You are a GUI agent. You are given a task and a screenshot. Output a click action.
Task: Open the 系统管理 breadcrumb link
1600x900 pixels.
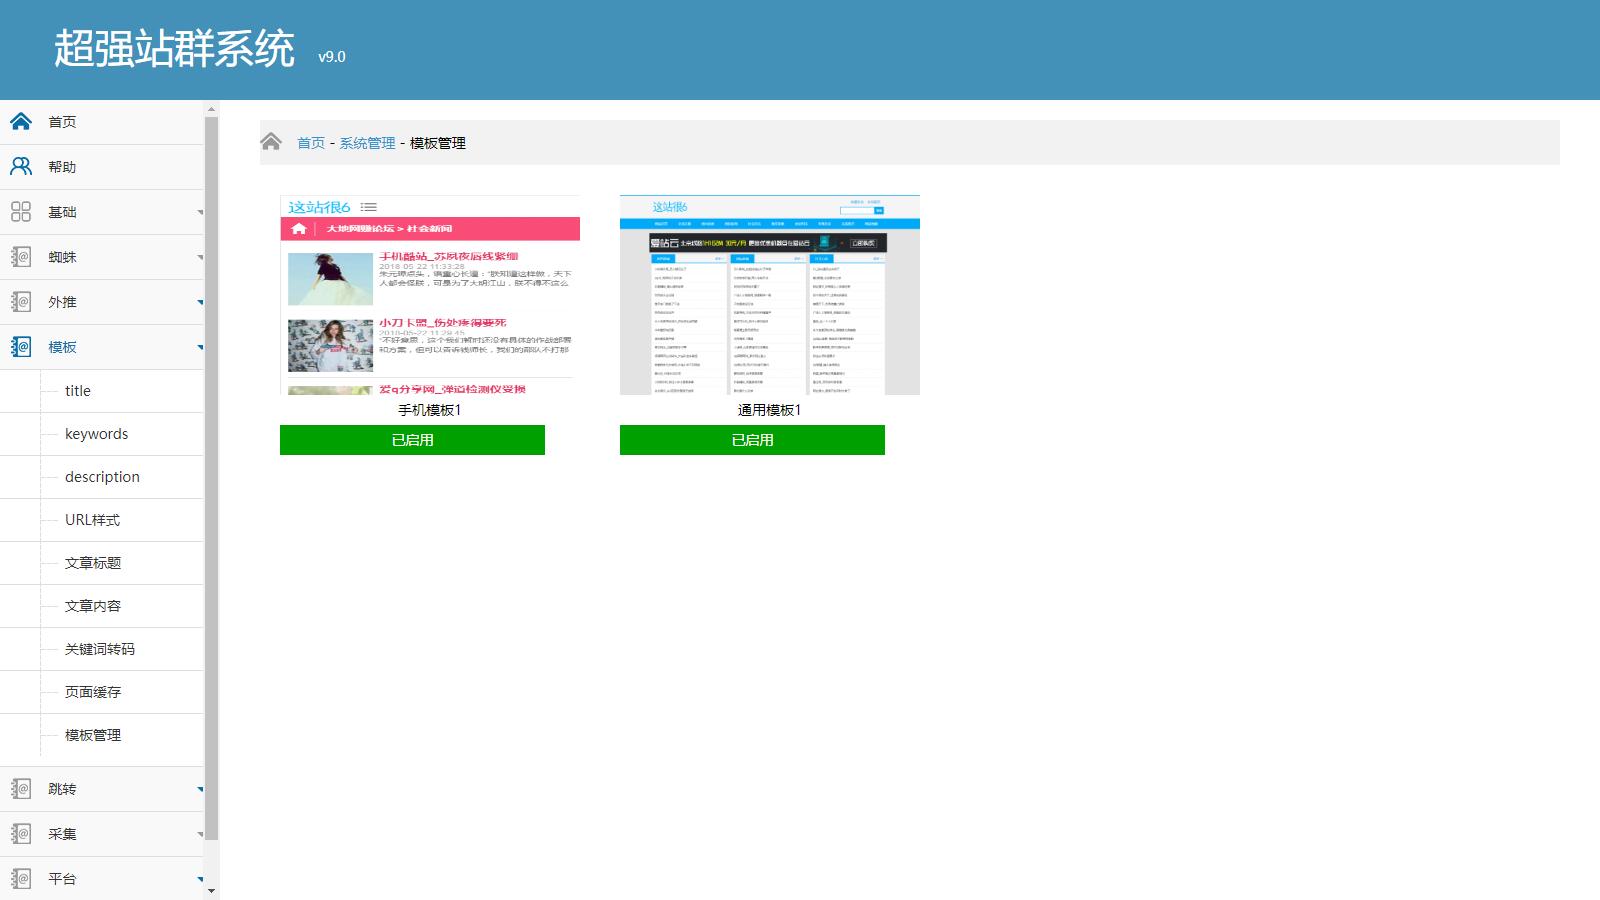click(367, 143)
